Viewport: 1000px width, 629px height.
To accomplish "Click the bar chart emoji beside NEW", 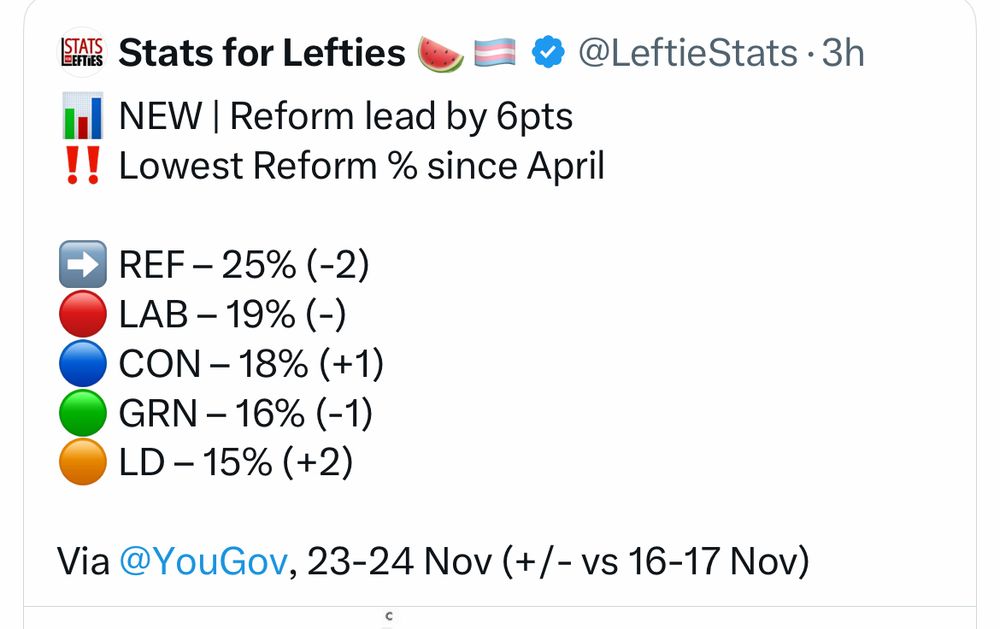I will click(x=82, y=116).
